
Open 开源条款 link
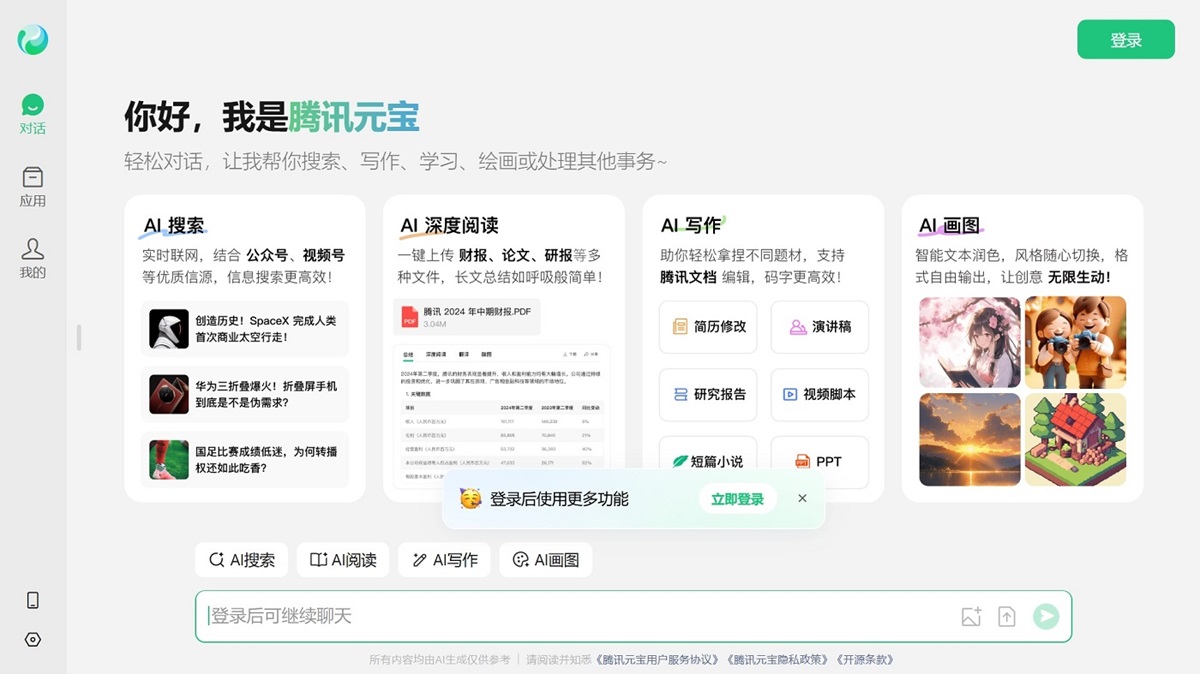click(863, 660)
